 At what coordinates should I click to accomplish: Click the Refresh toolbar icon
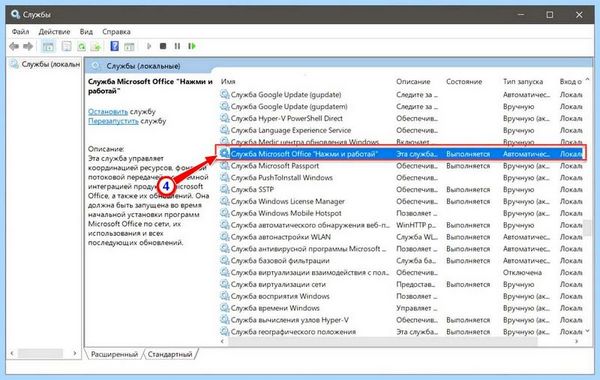point(81,46)
